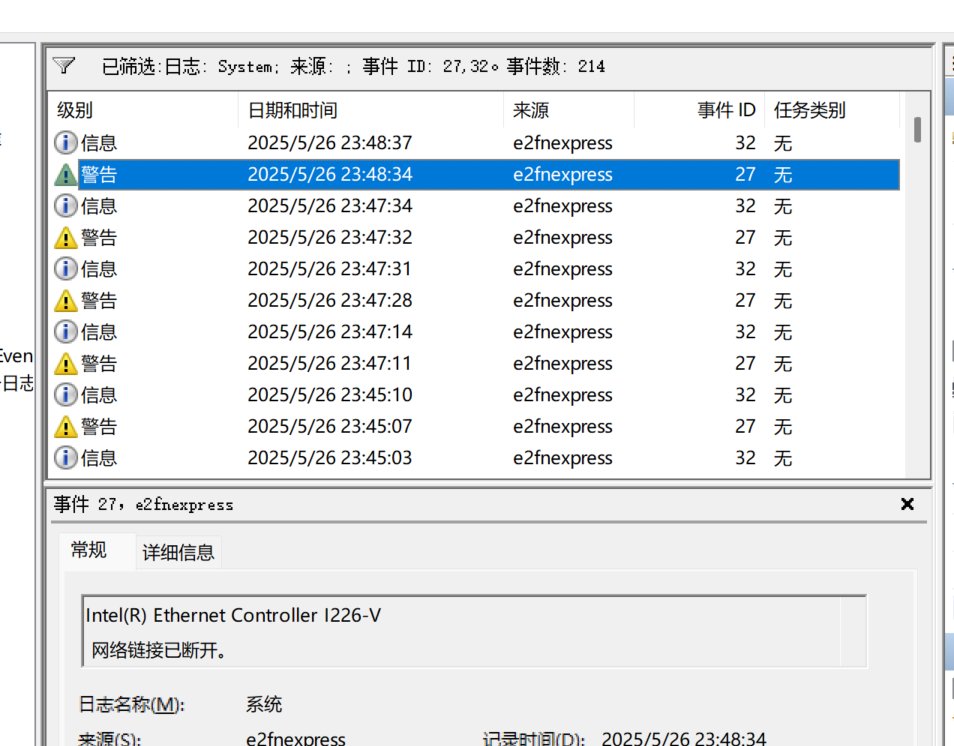The width and height of the screenshot is (954, 746).
Task: Click the info icon on the 23:45:03 row
Action: tap(66, 458)
